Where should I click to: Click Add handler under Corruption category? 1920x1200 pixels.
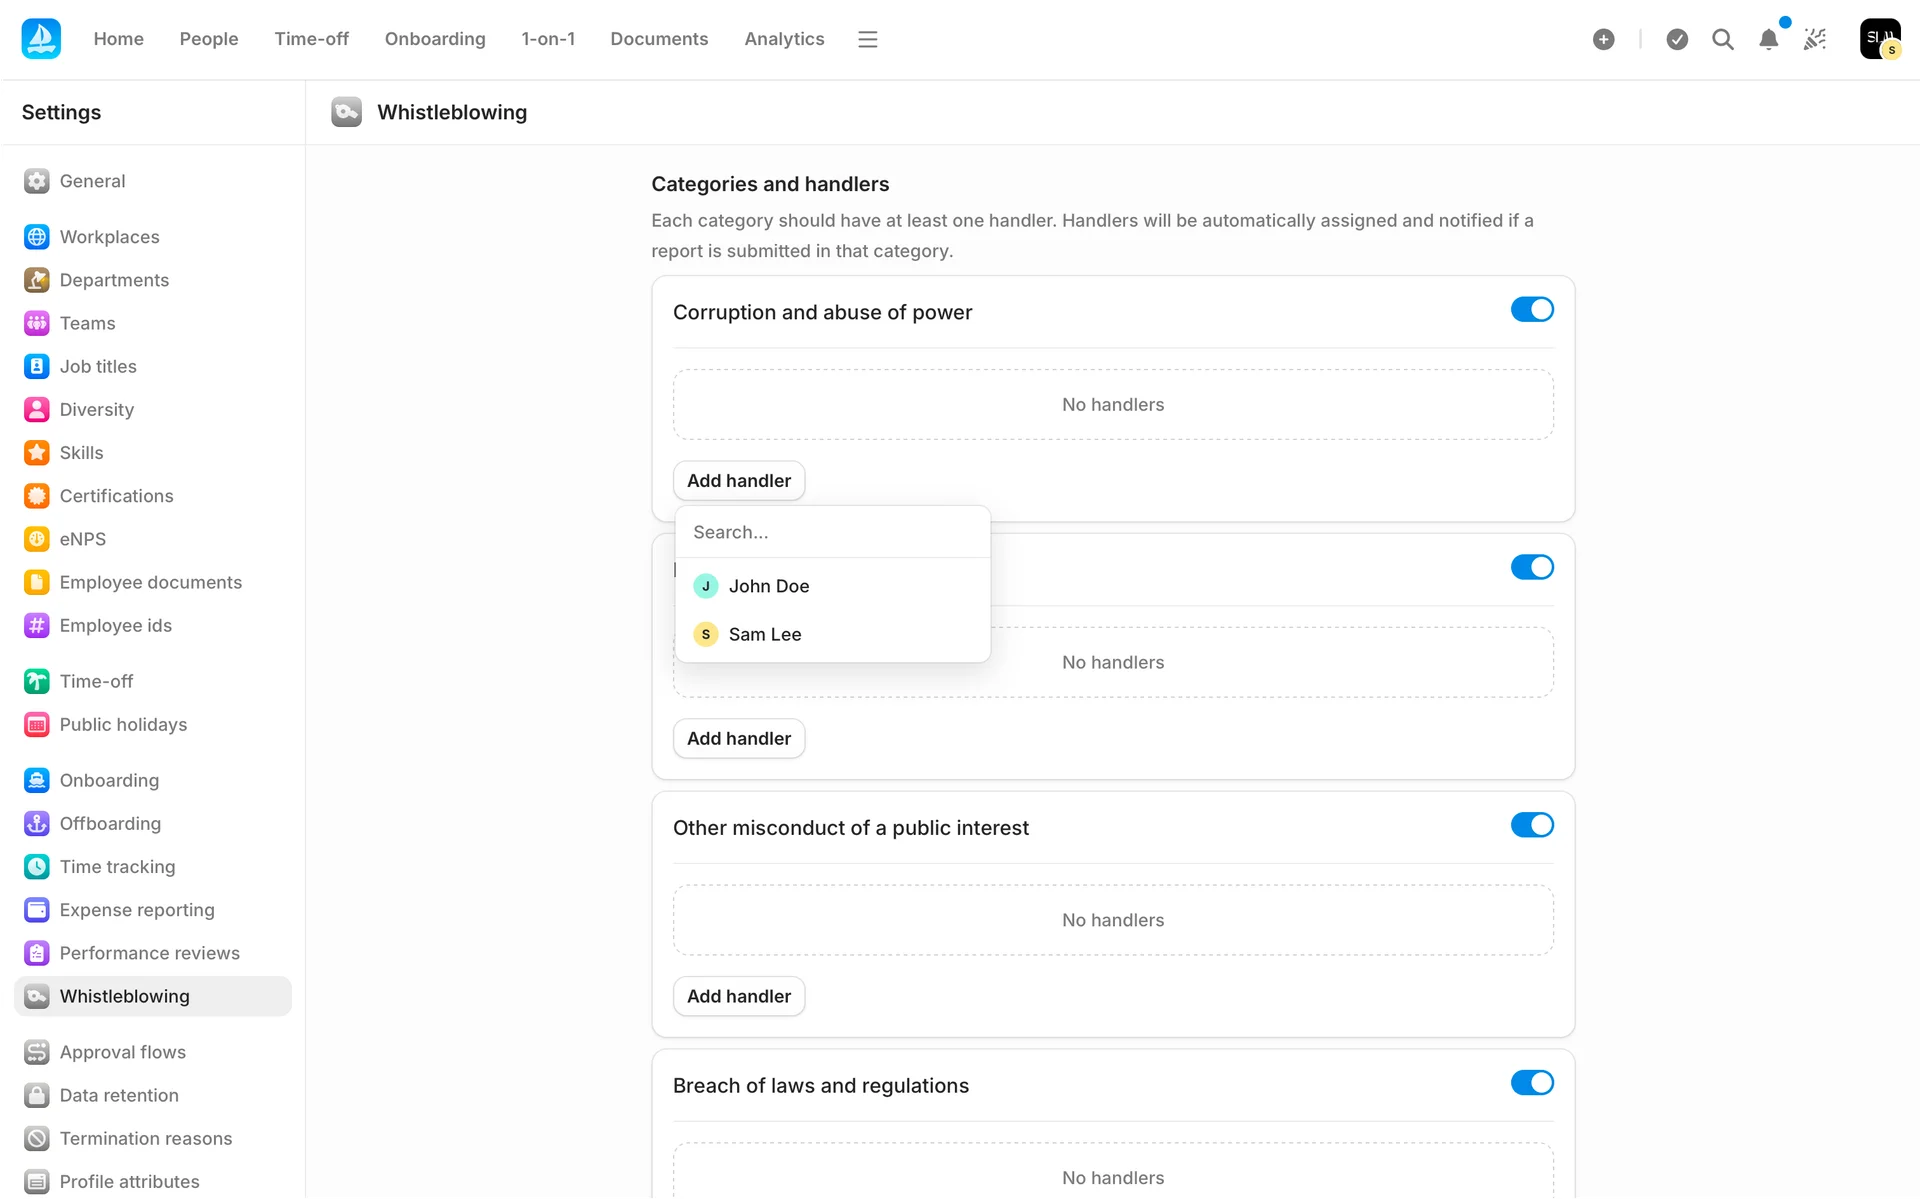pos(738,481)
